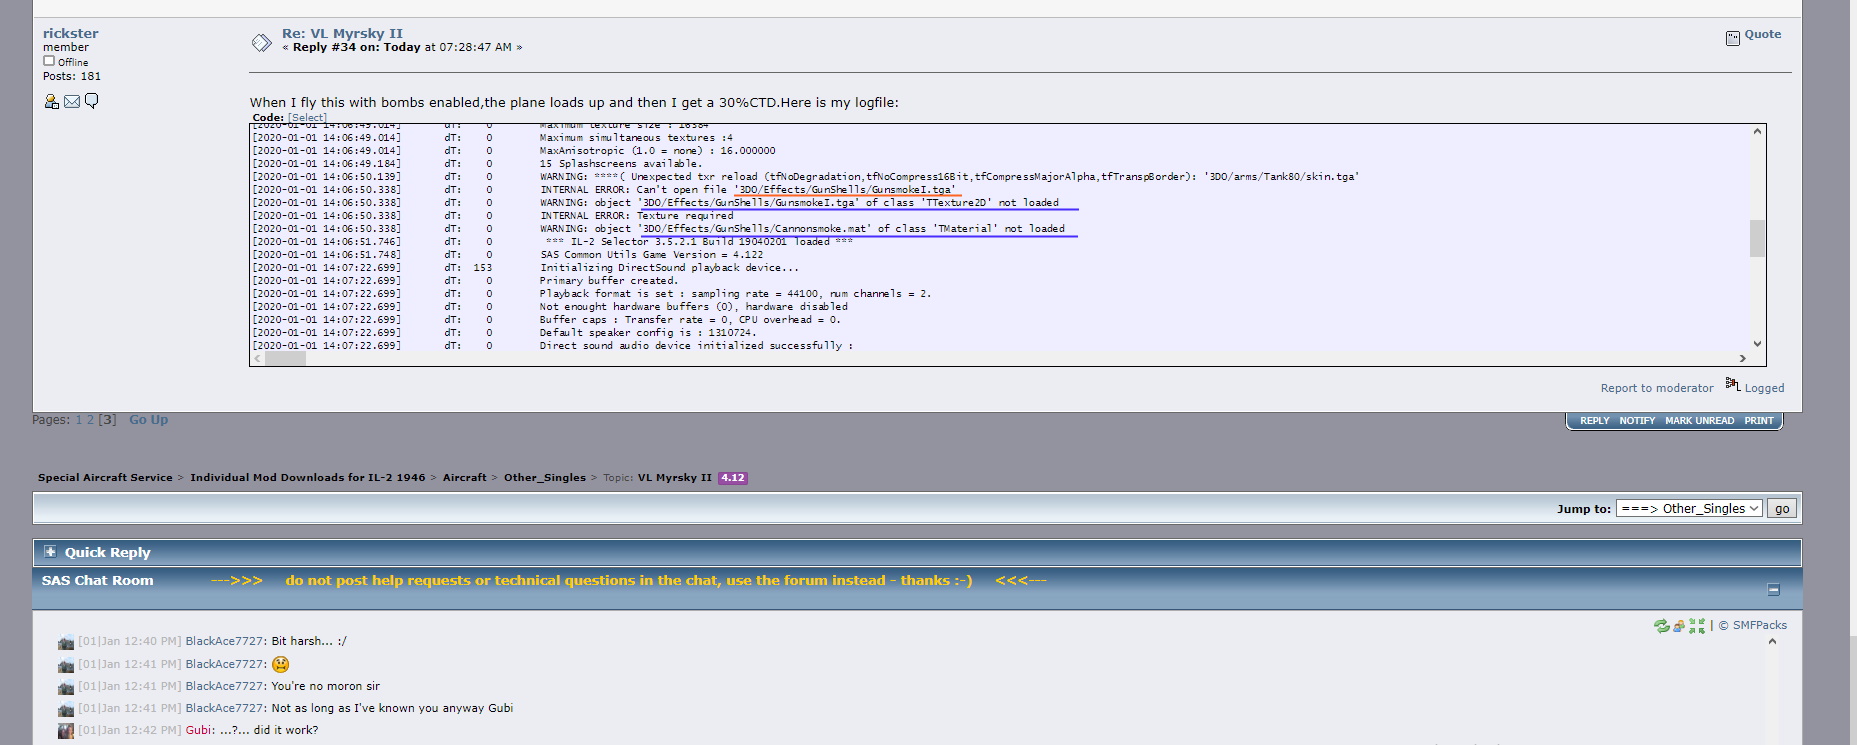Screen dimensions: 1857x745
Task: Click scroll-left arrow of the code box
Action: coord(257,359)
